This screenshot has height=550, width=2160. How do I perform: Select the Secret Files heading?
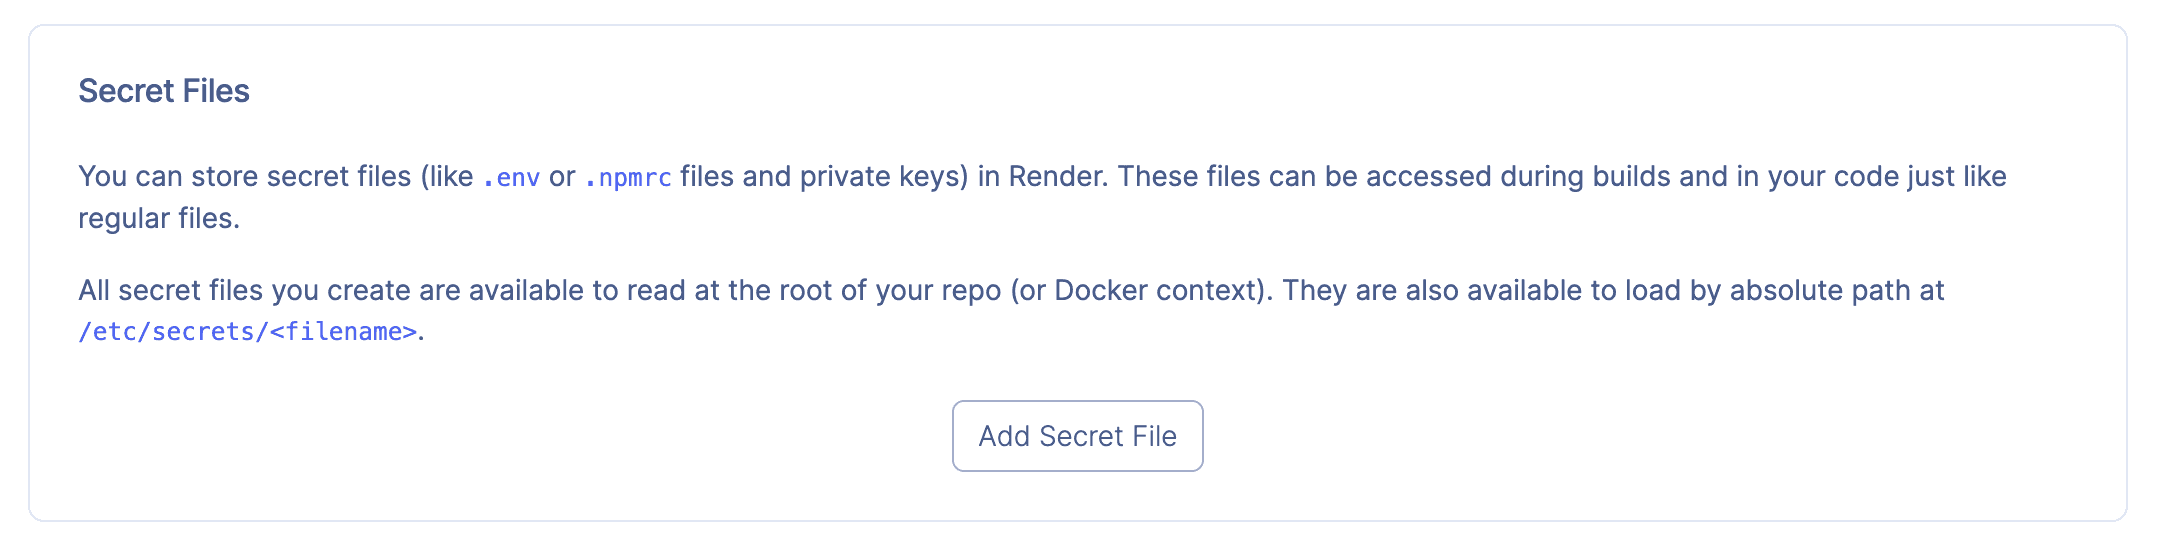(x=164, y=91)
